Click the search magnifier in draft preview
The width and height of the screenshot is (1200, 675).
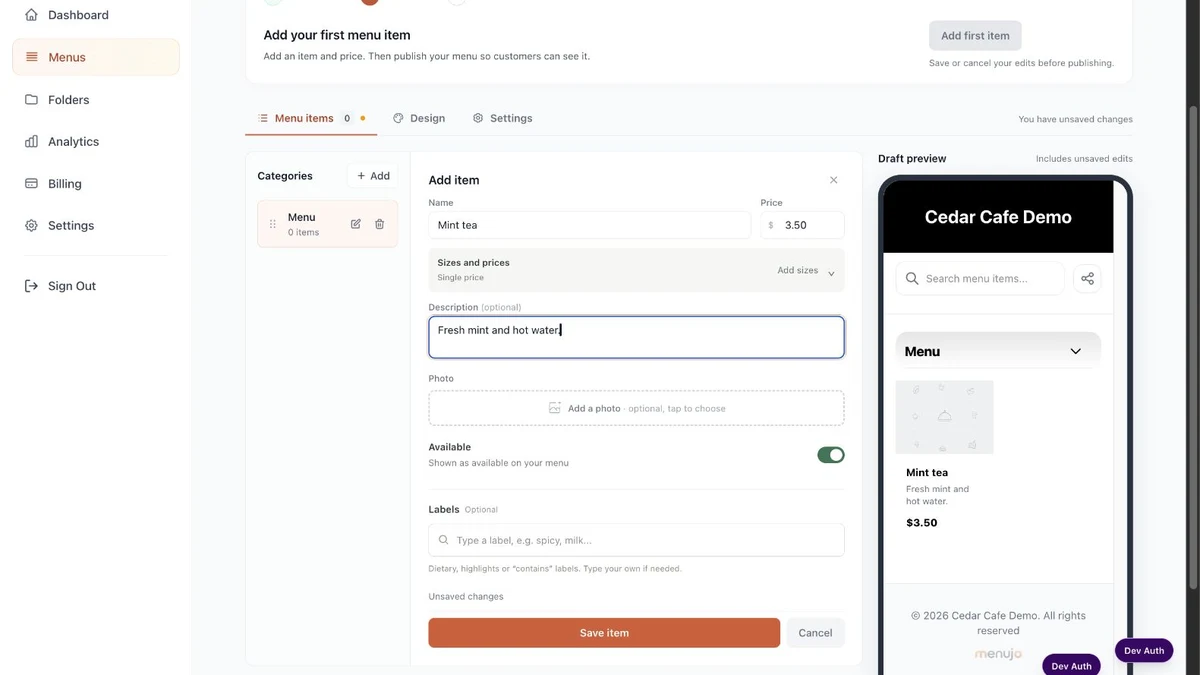pyautogui.click(x=912, y=279)
